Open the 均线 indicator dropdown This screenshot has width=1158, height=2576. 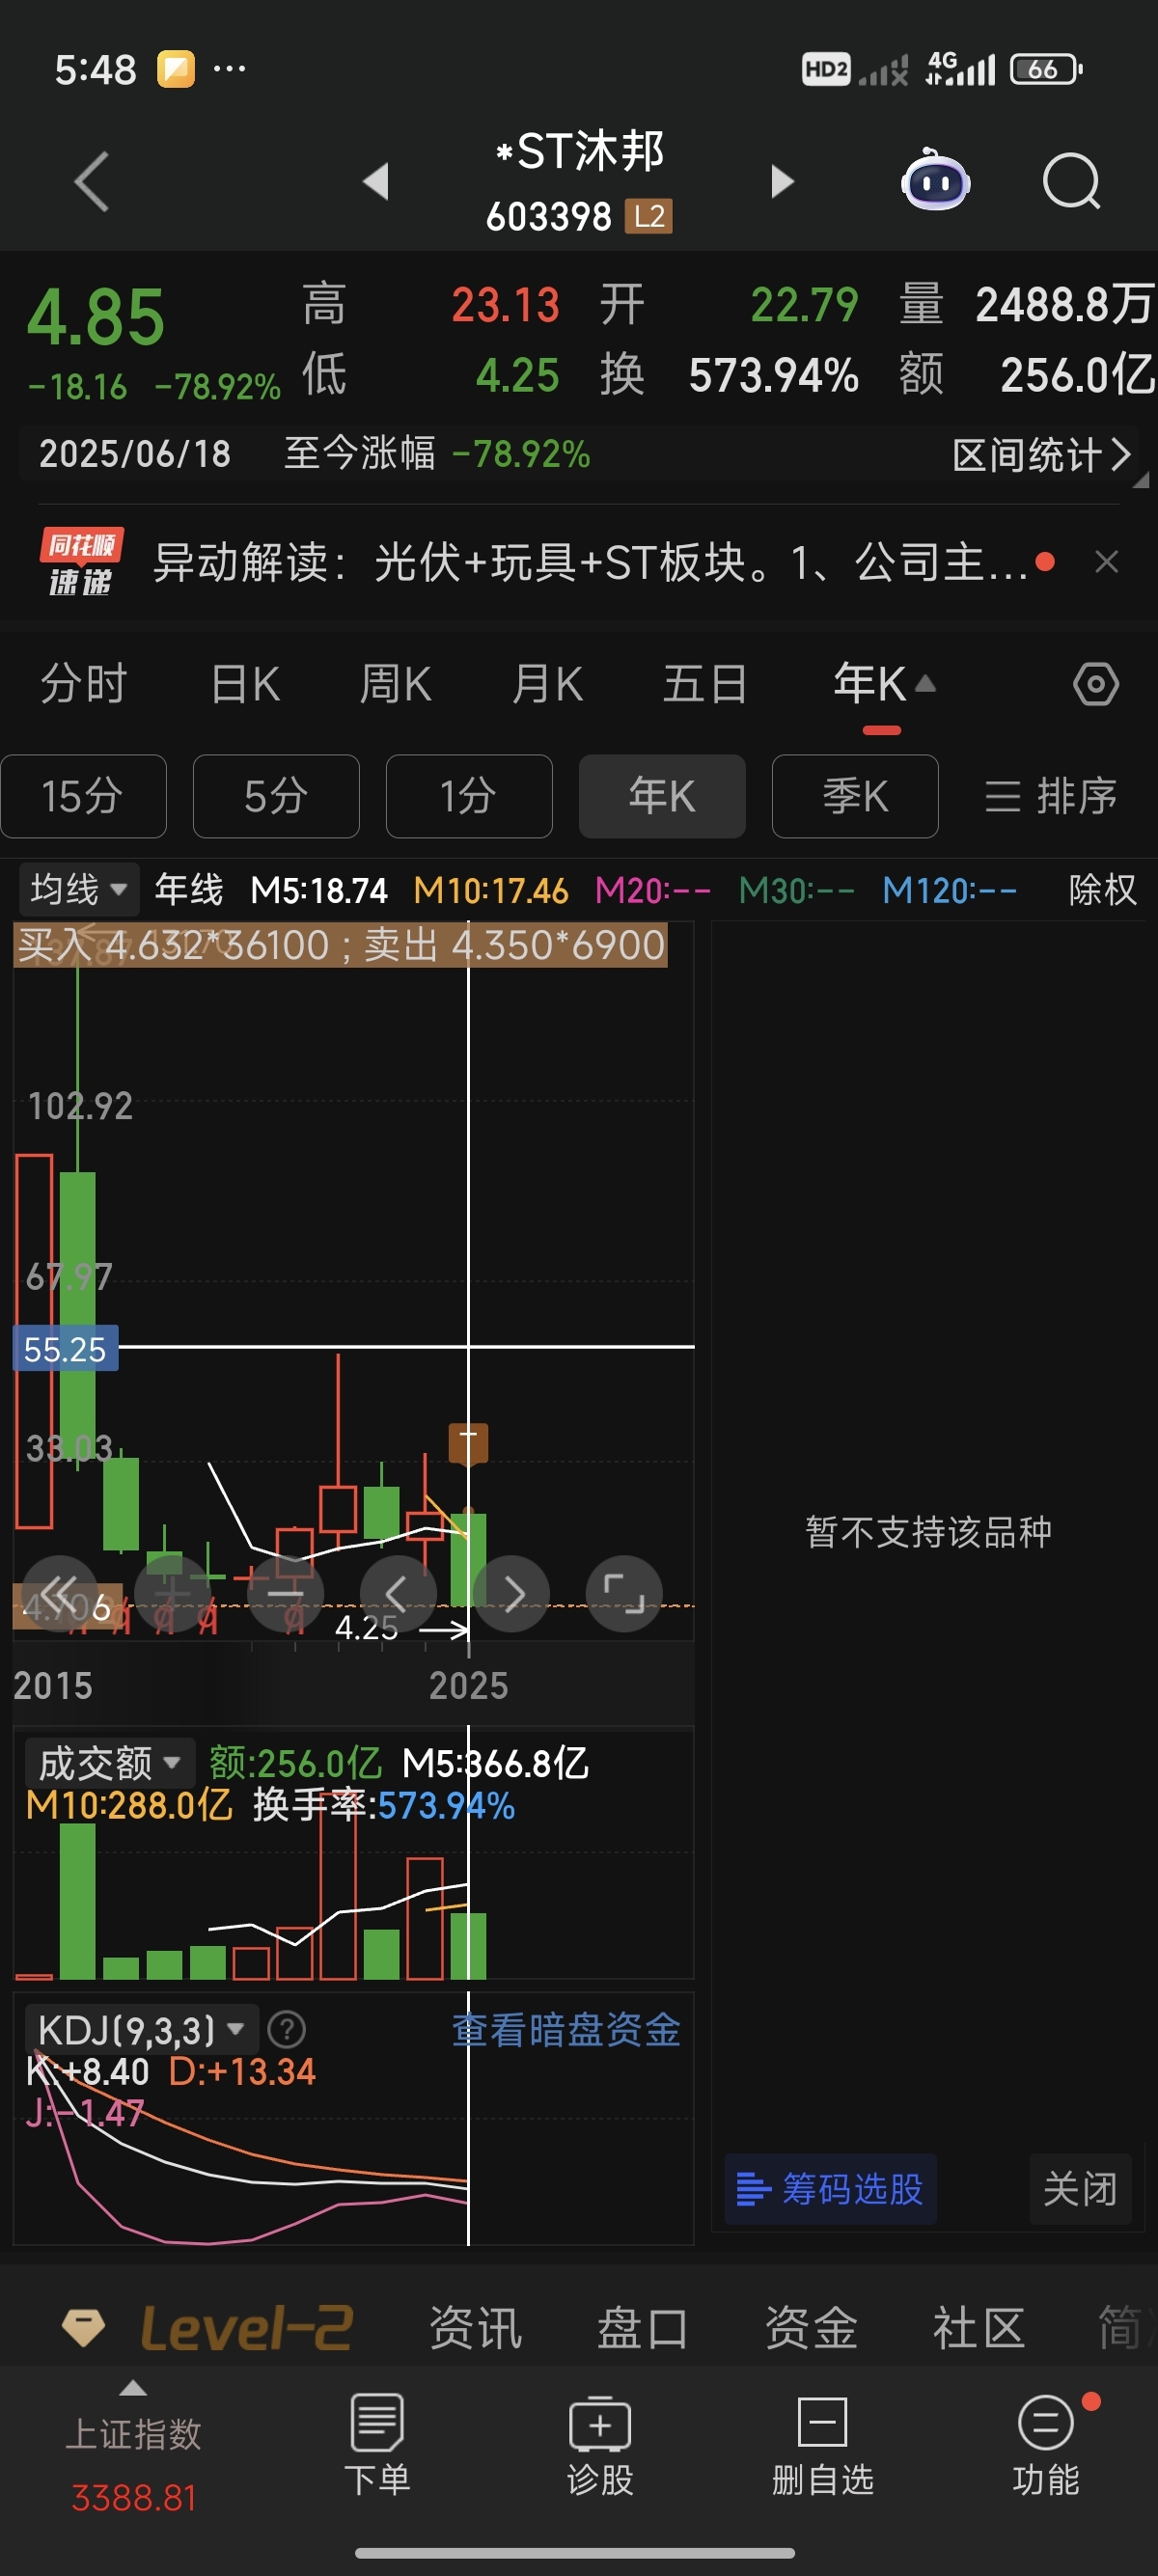tap(78, 889)
